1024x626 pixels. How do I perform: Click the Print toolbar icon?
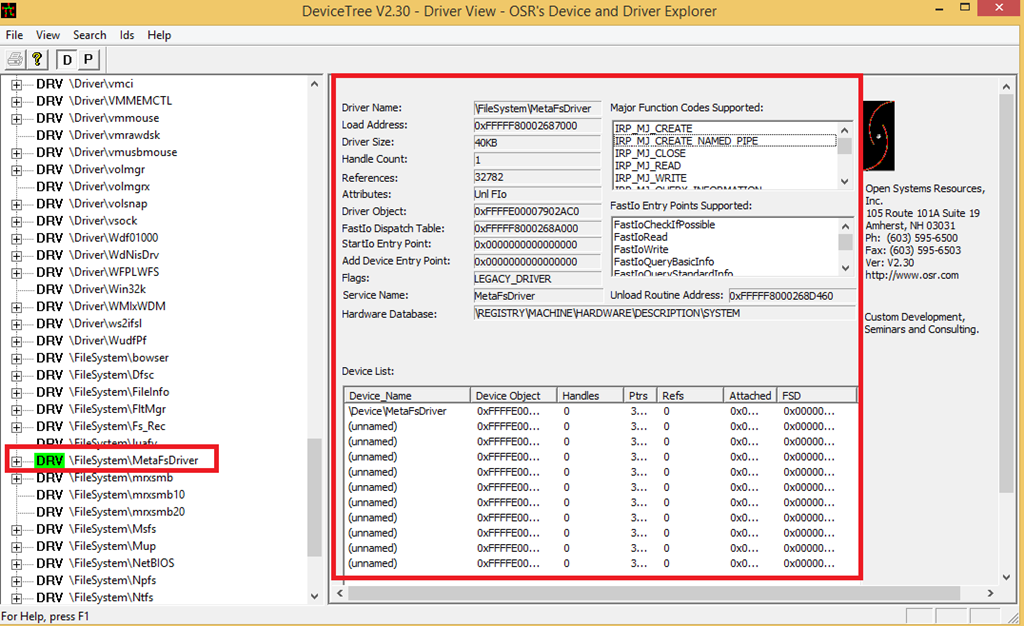15,59
